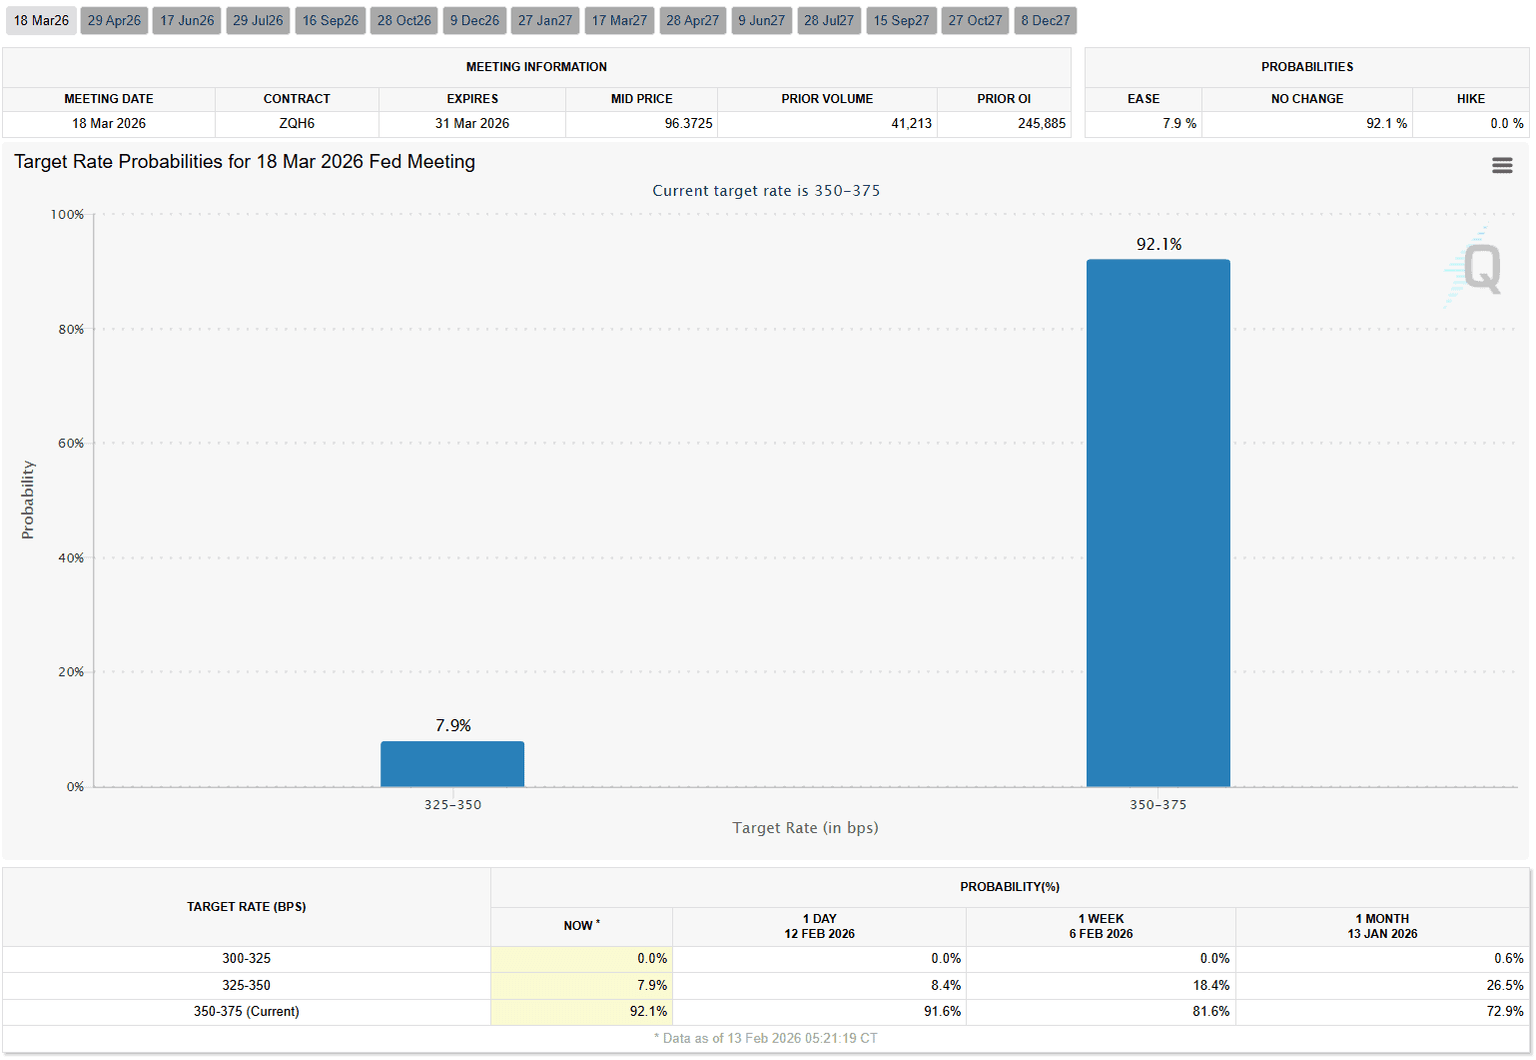The height and width of the screenshot is (1060, 1536).
Task: Click the 92.1% bar for 350-375
Action: (x=1158, y=523)
